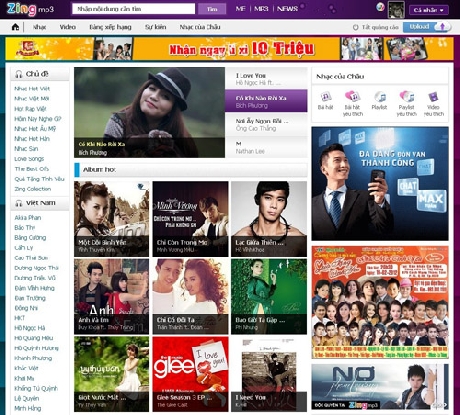Screen dimensions: 460x415
Task: Expand the Cá nhân dropdown menu
Action: (429, 10)
